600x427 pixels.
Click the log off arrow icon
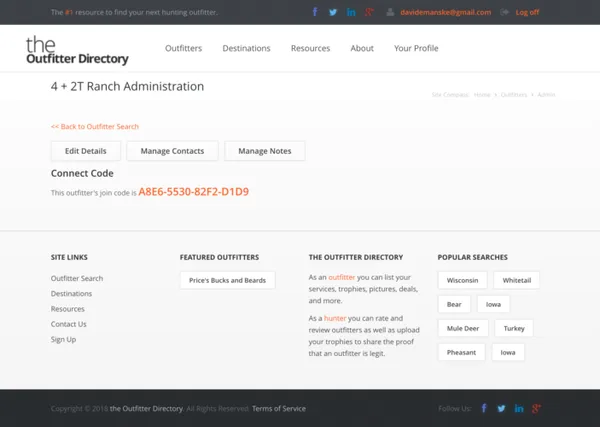[x=505, y=12]
